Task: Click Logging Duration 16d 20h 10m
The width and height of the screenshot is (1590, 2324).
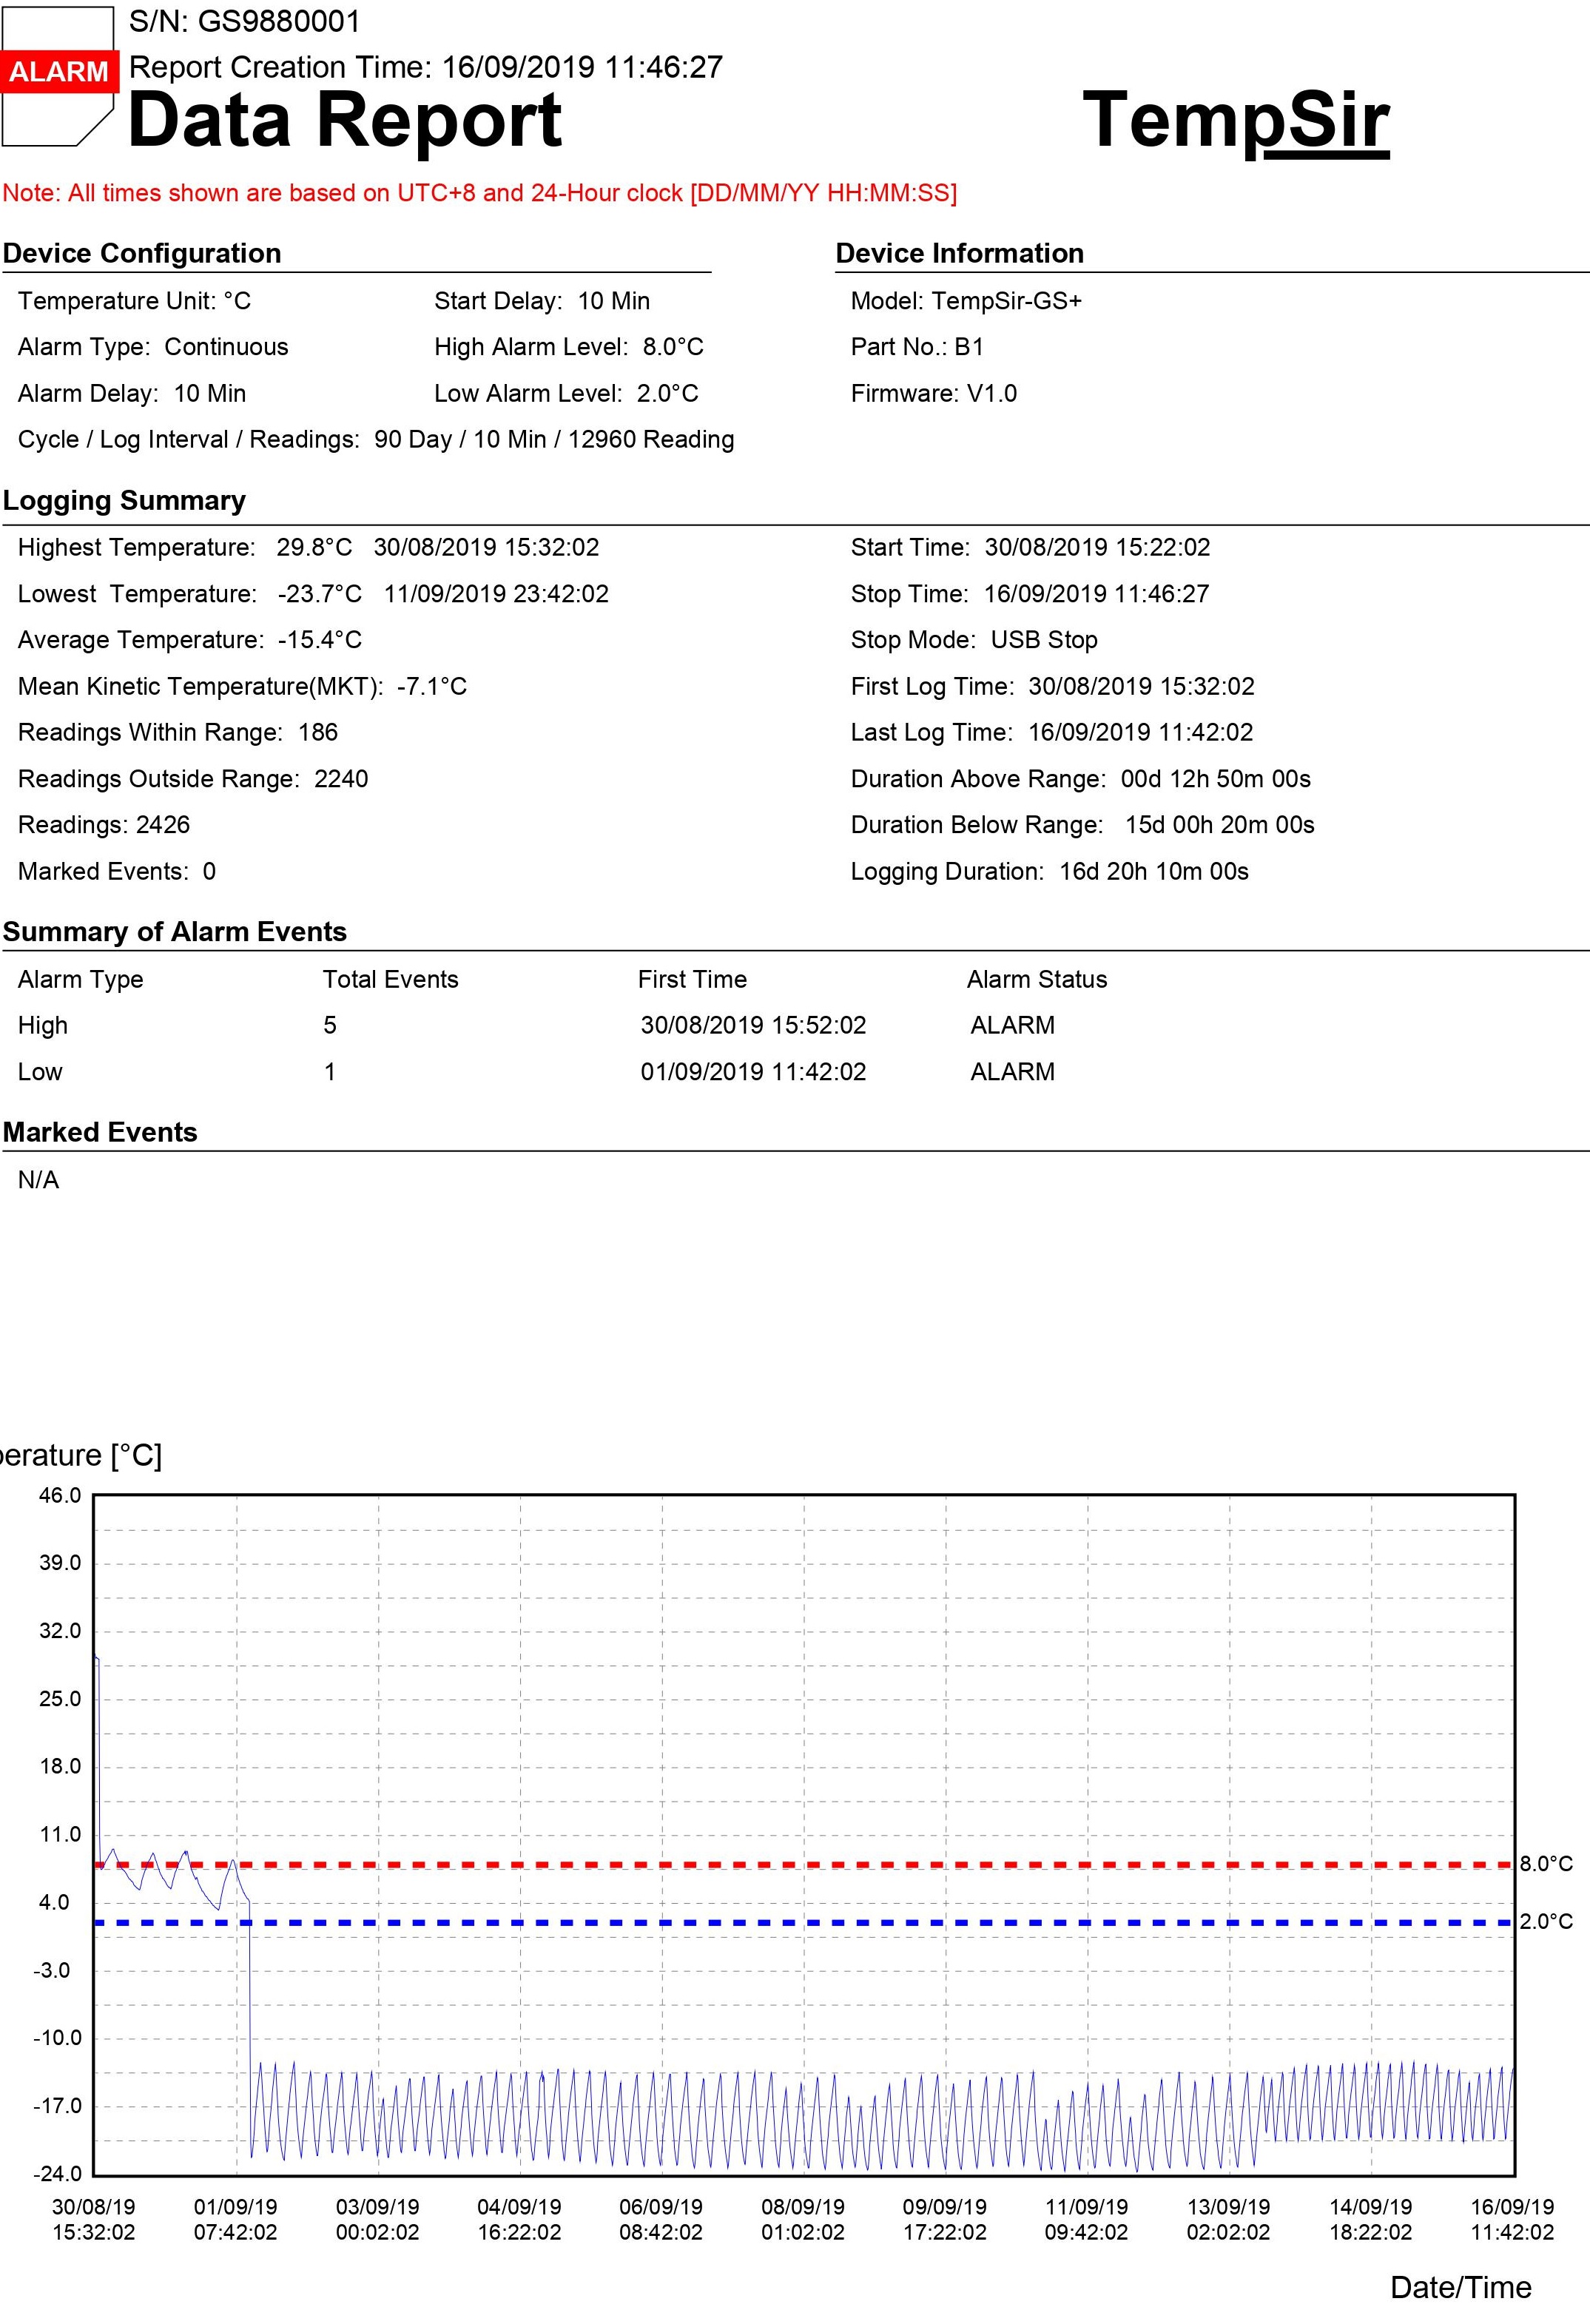Action: coord(1050,871)
